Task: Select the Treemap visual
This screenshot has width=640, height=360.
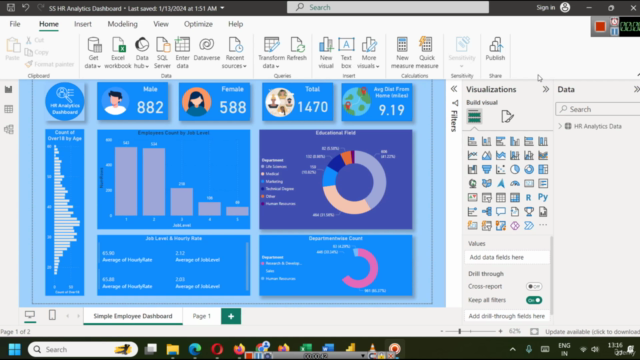Action: (x=543, y=169)
